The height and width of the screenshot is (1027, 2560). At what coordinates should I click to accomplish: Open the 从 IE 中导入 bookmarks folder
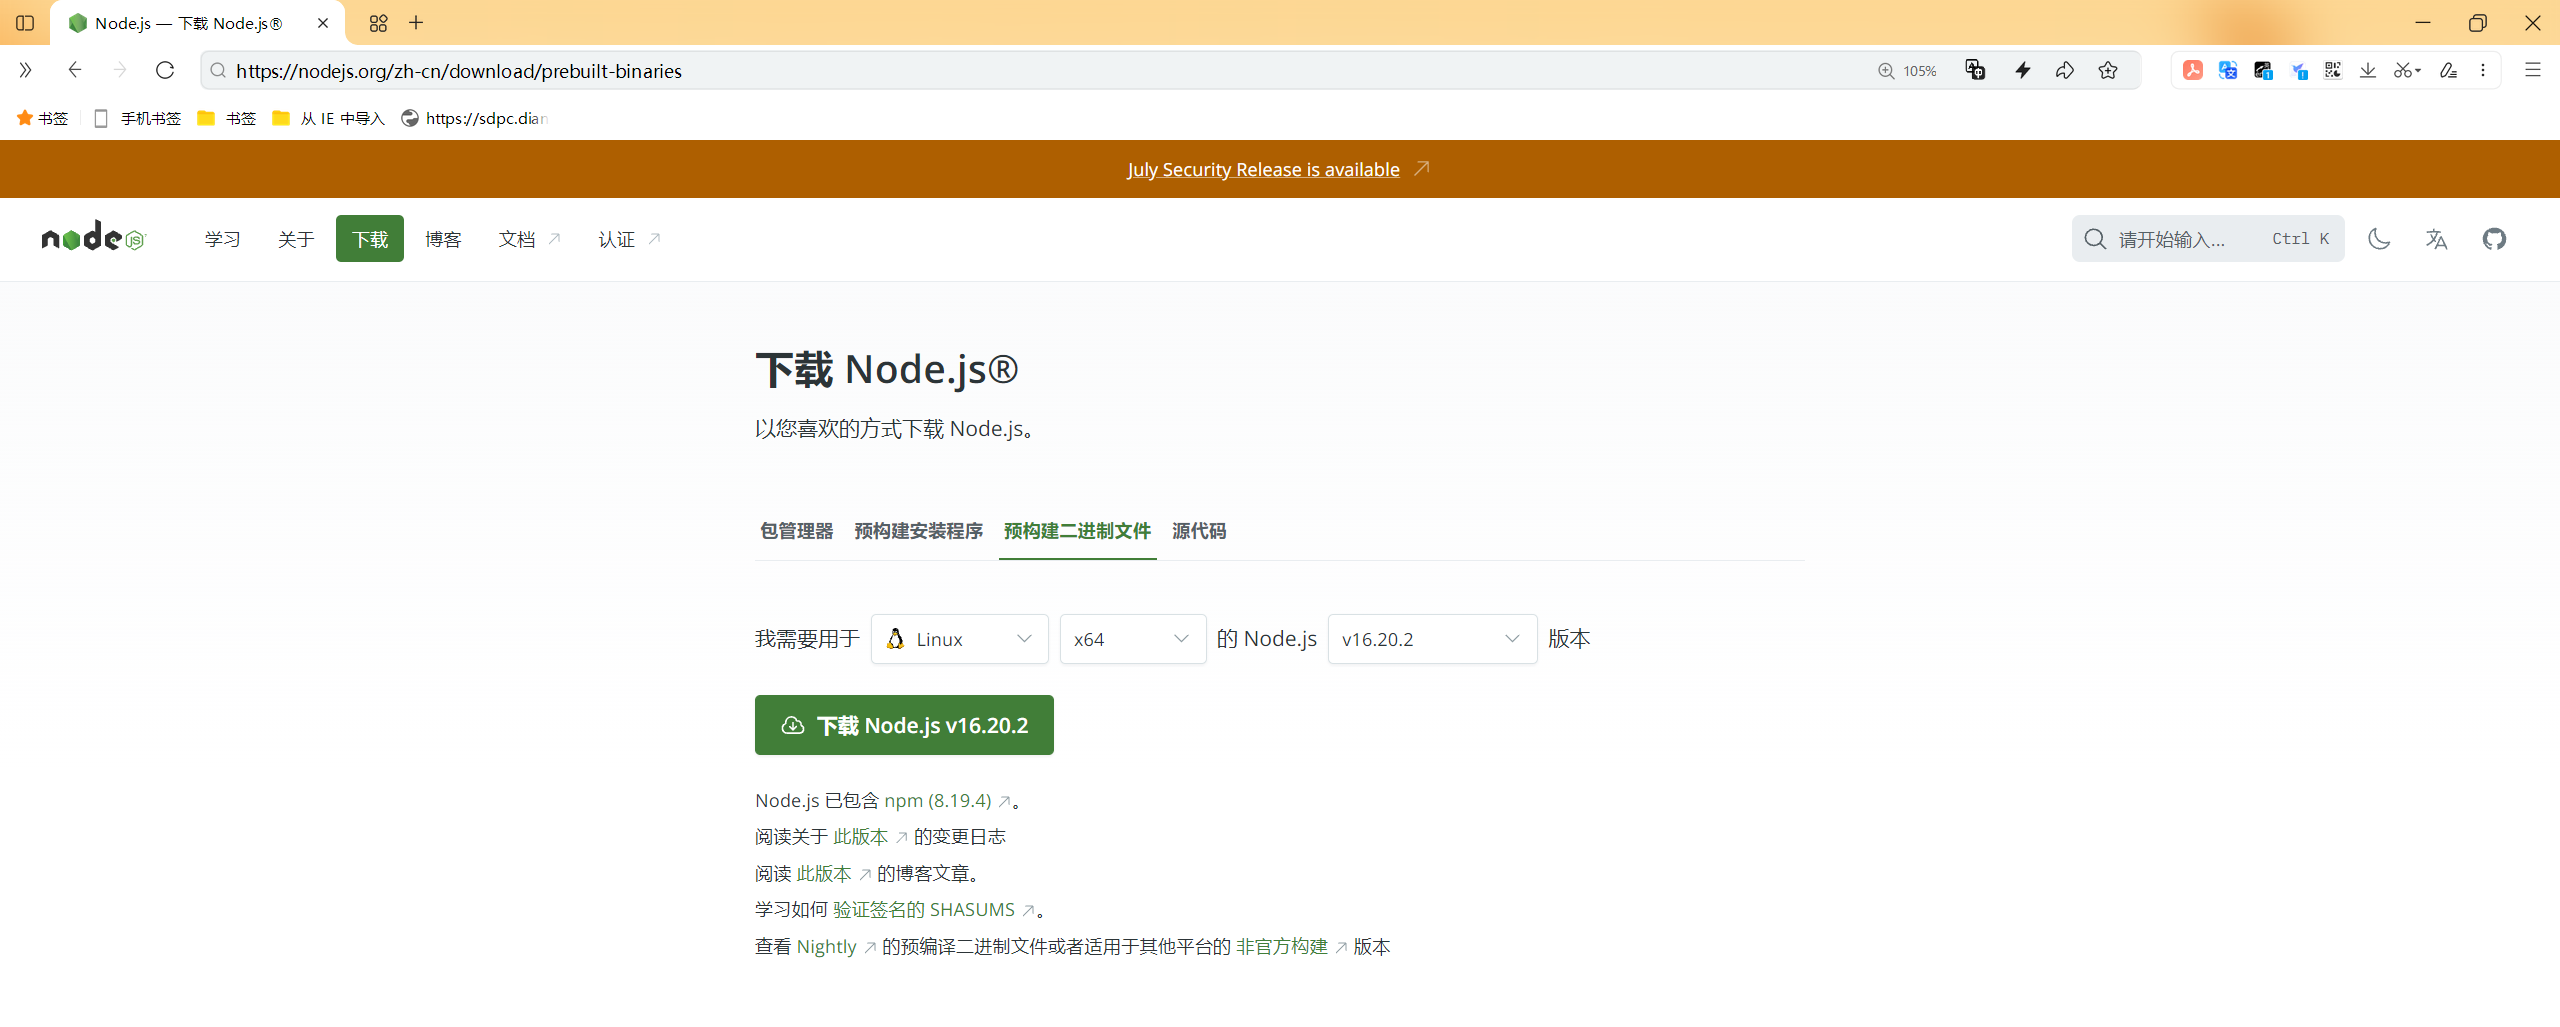(328, 118)
